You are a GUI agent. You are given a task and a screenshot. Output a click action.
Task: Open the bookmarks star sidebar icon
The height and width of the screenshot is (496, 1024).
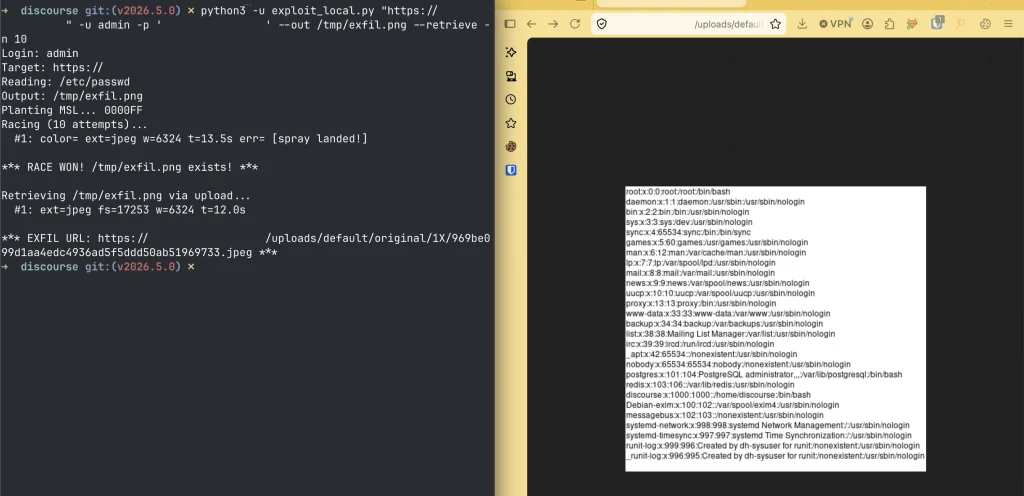[511, 123]
